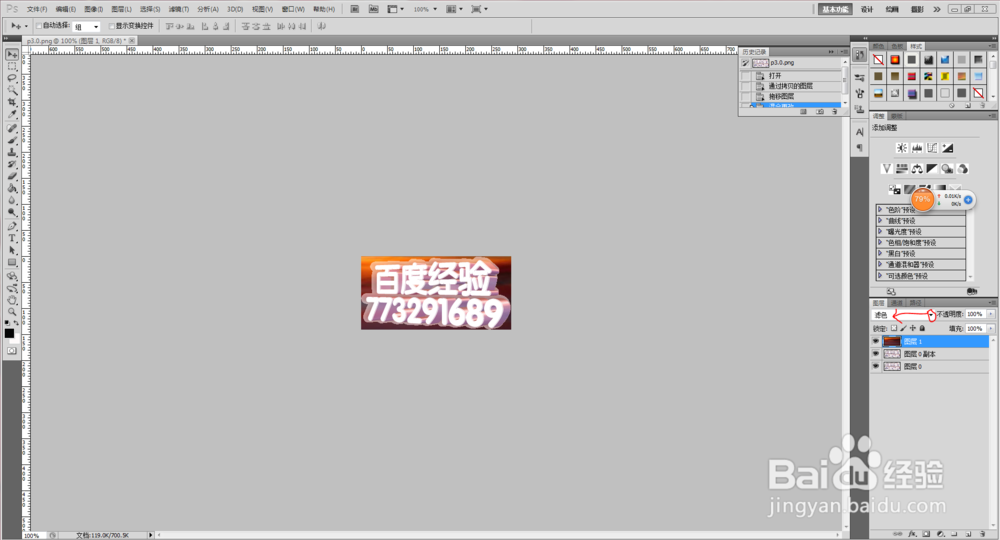This screenshot has width=1000, height=540.
Task: Open the 不透明度 opacity dropdown arrow
Action: (990, 314)
